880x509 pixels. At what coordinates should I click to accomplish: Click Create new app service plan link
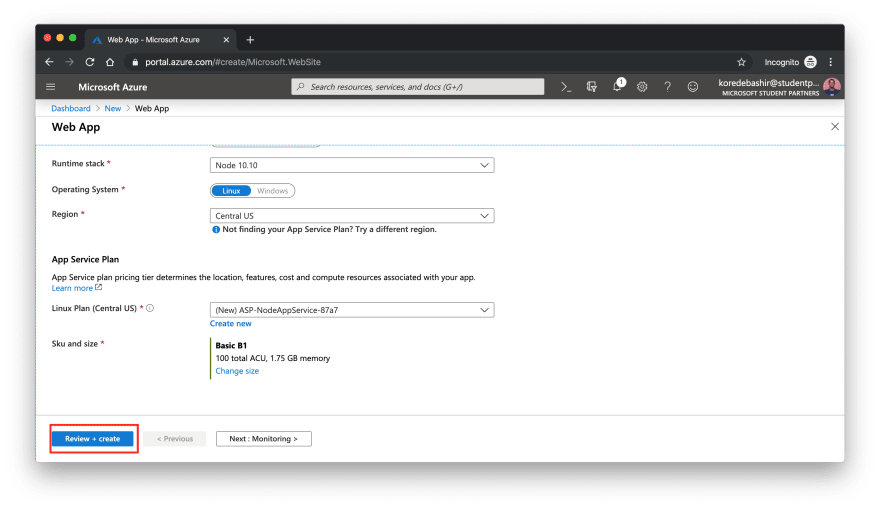coord(231,324)
